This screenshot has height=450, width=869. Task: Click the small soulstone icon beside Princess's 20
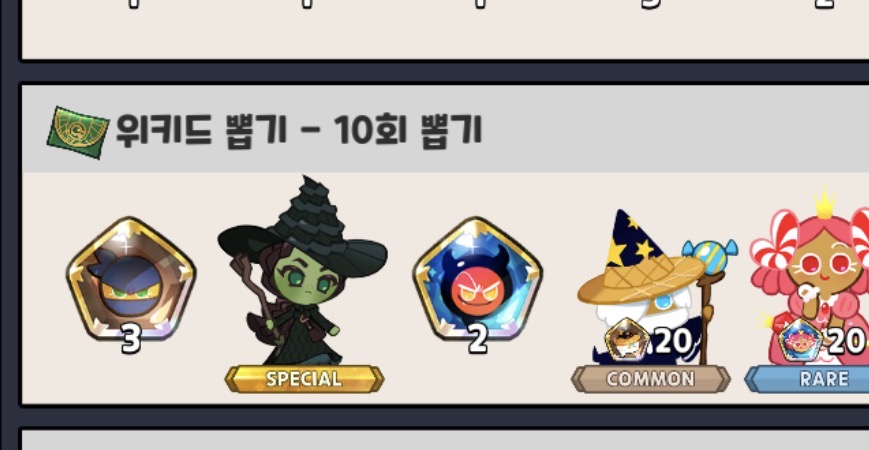(x=800, y=340)
